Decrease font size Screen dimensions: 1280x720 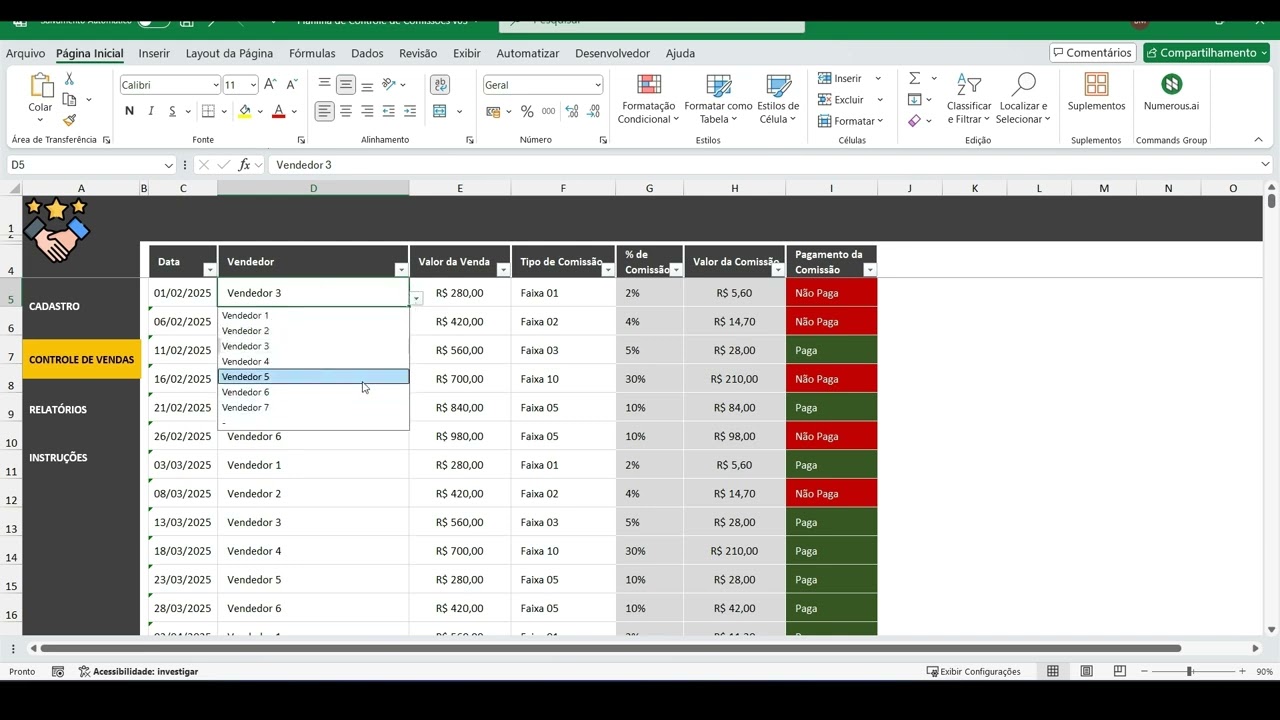point(291,85)
